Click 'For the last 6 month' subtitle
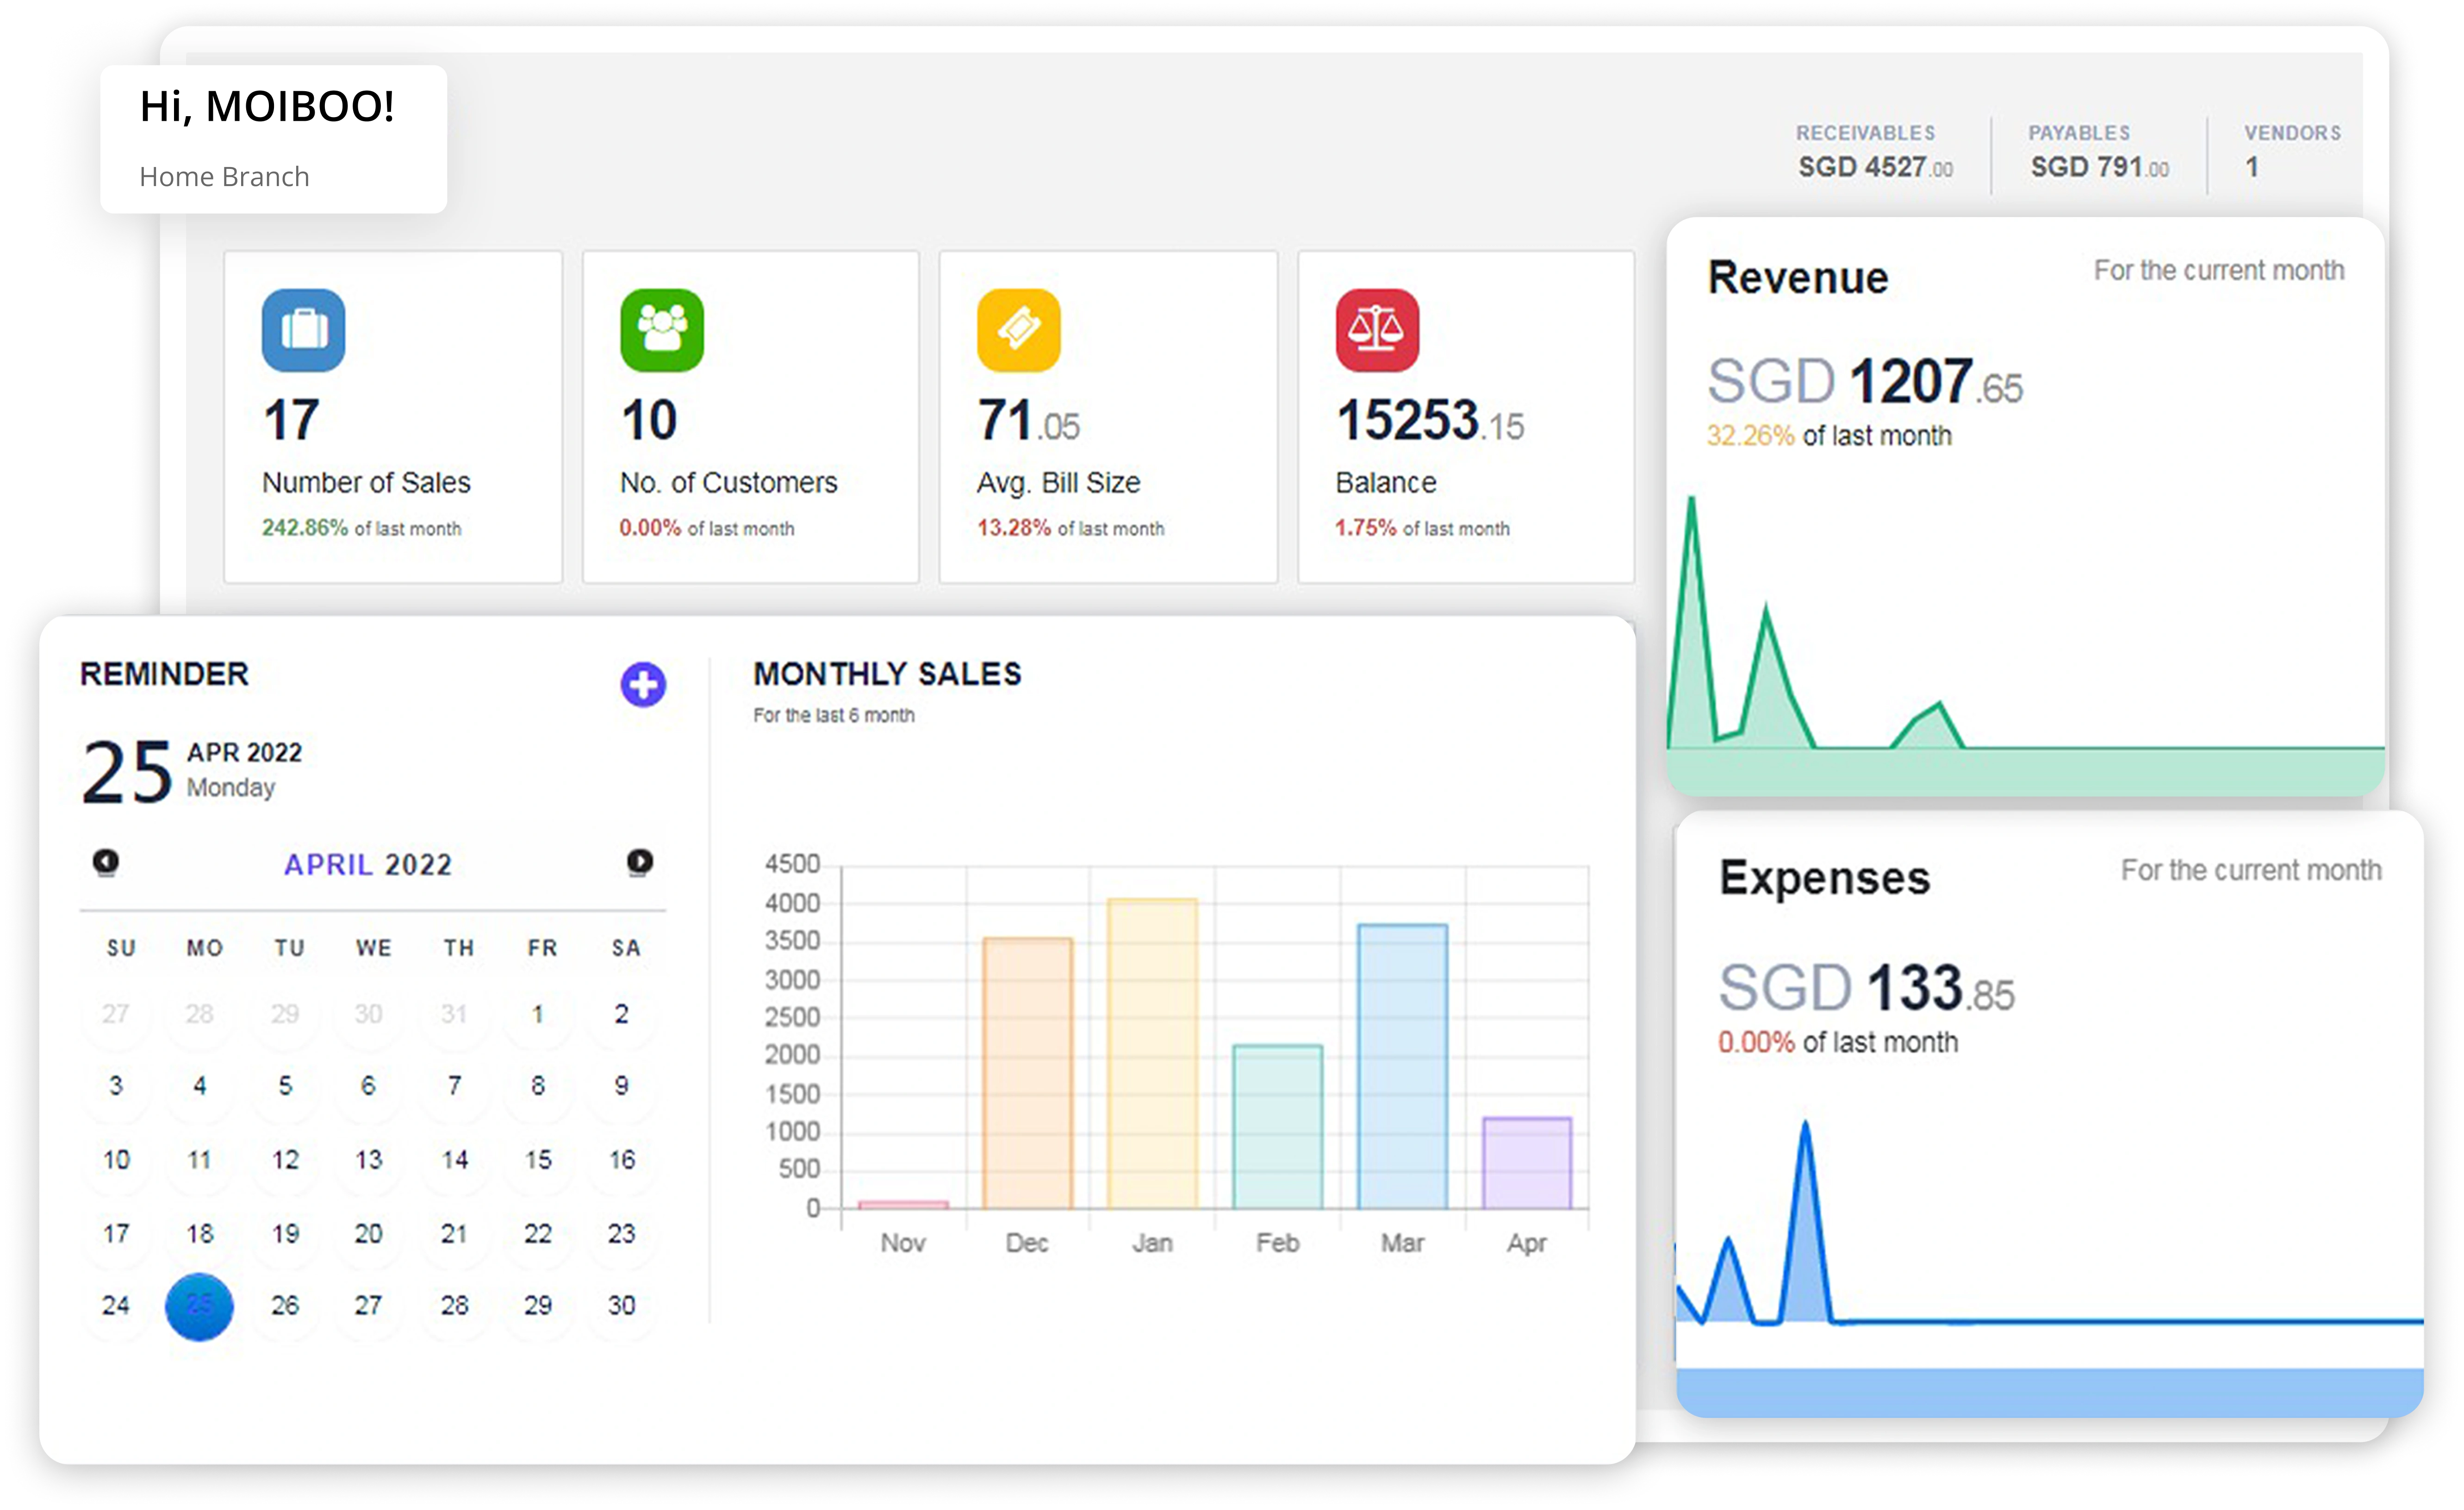Viewport: 2464px width, 1510px height. 833,715
